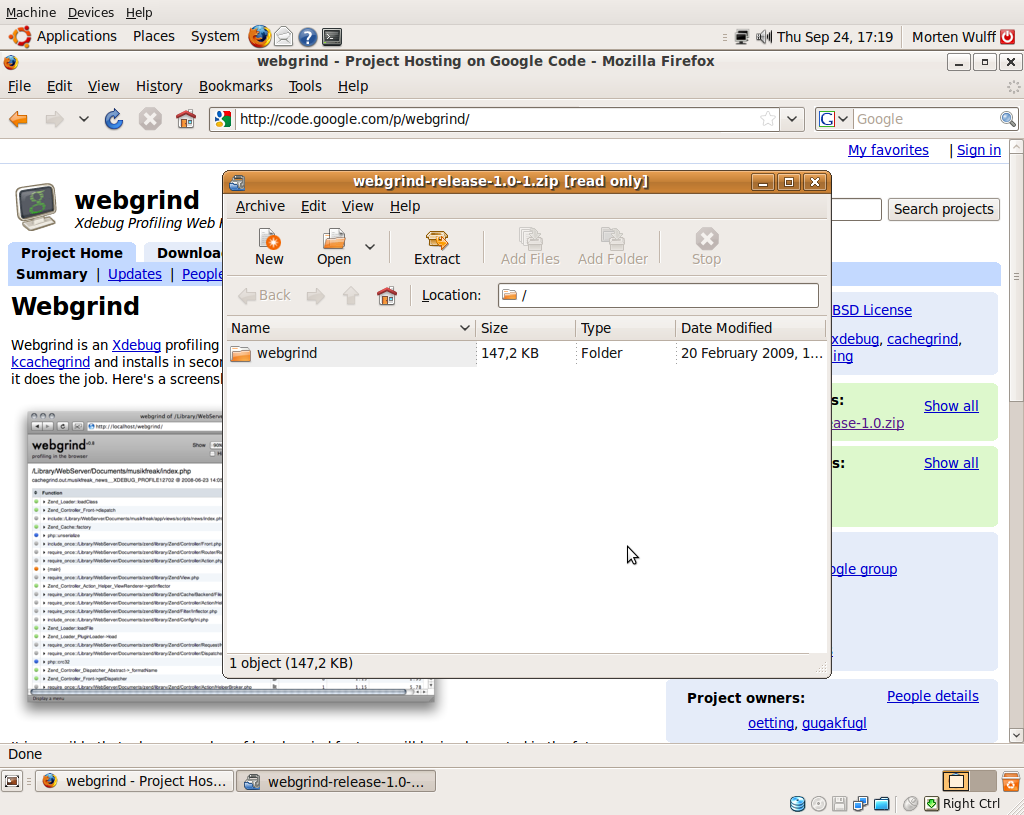
Task: Click the Date Modified column header
Action: click(750, 328)
